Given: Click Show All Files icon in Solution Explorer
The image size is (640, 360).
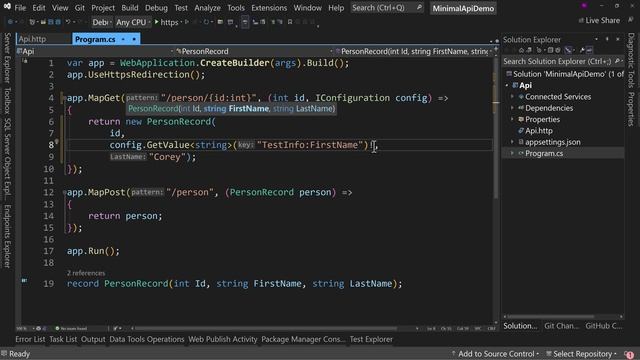Looking at the screenshot, I should click(558, 50).
